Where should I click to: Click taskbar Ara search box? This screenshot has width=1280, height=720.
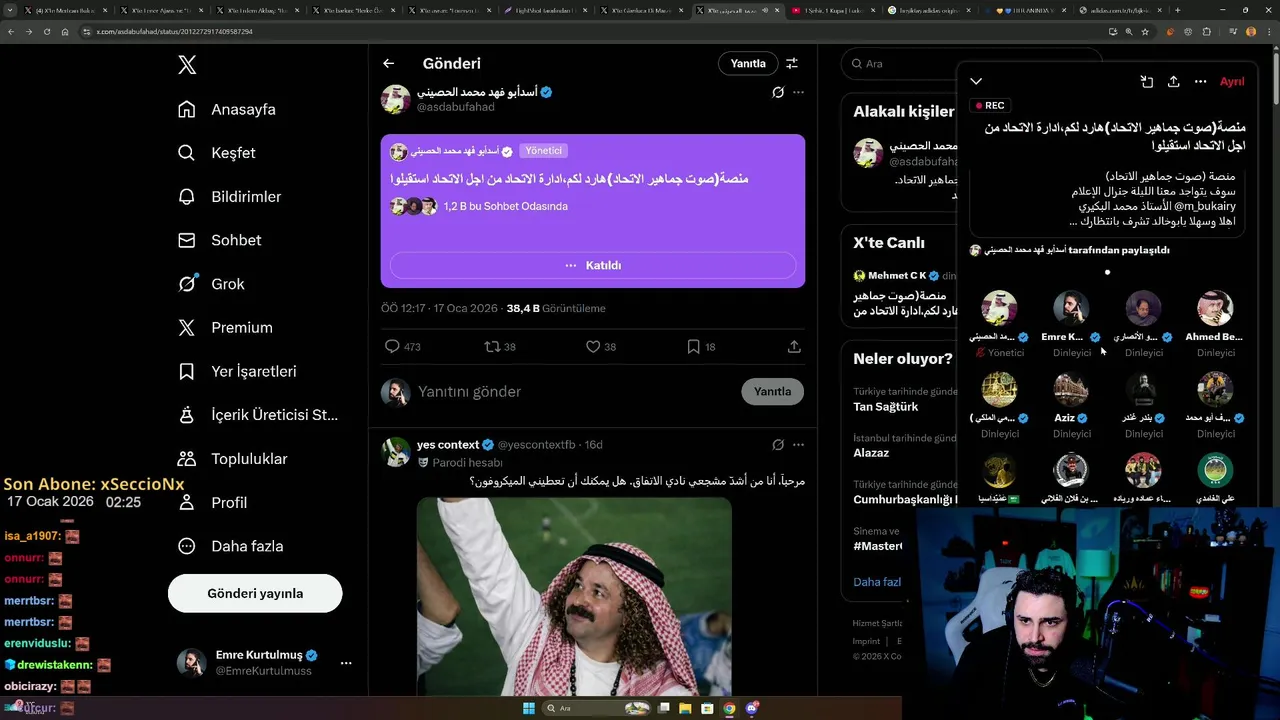(598, 708)
